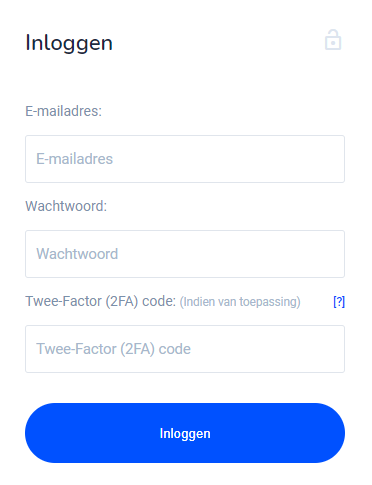Click inside the email address text box

tap(185, 159)
